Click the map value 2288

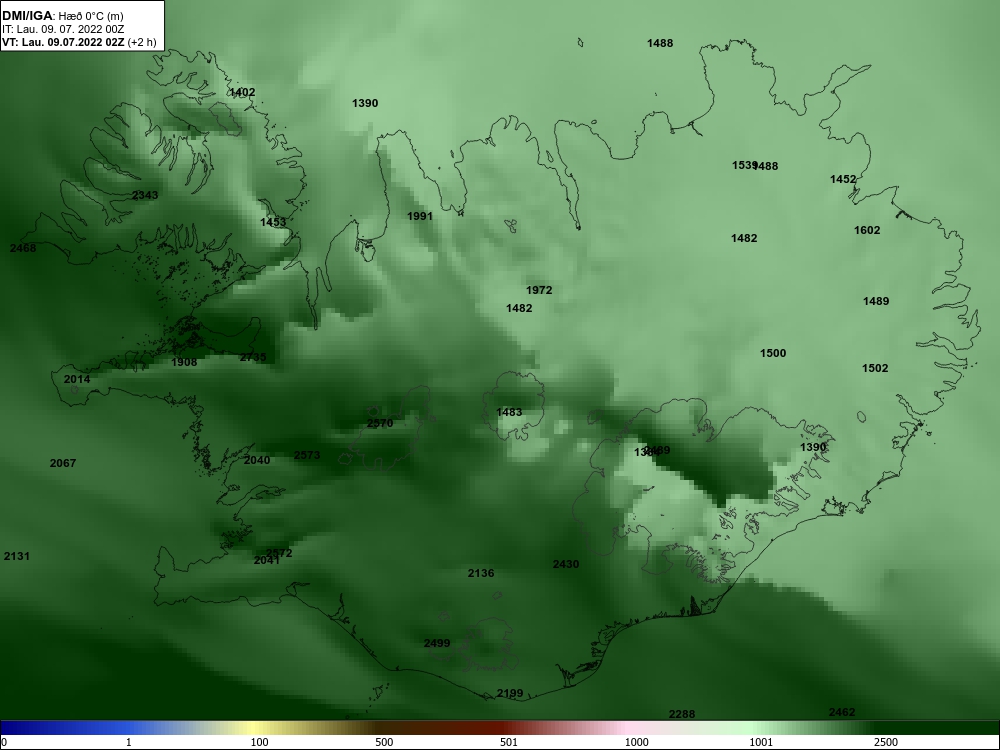click(682, 714)
